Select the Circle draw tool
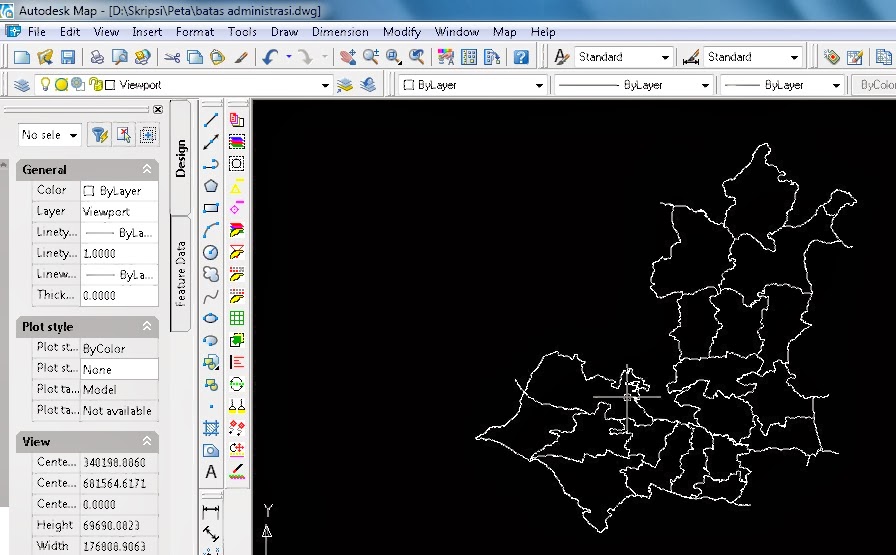This screenshot has width=896, height=555. tap(211, 252)
